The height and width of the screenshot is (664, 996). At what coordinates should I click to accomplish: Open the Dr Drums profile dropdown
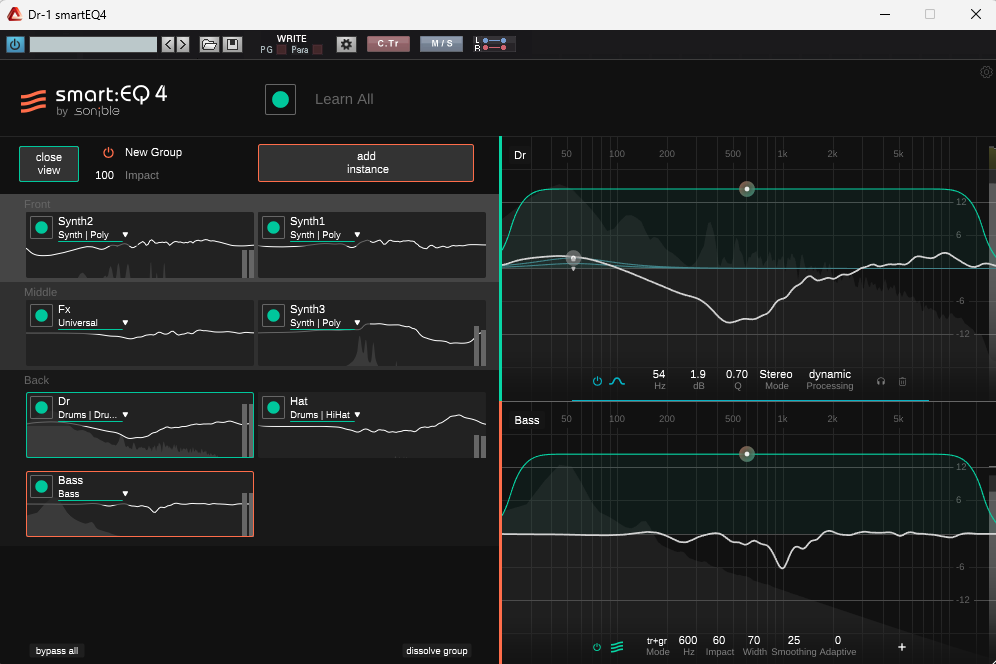93,415
